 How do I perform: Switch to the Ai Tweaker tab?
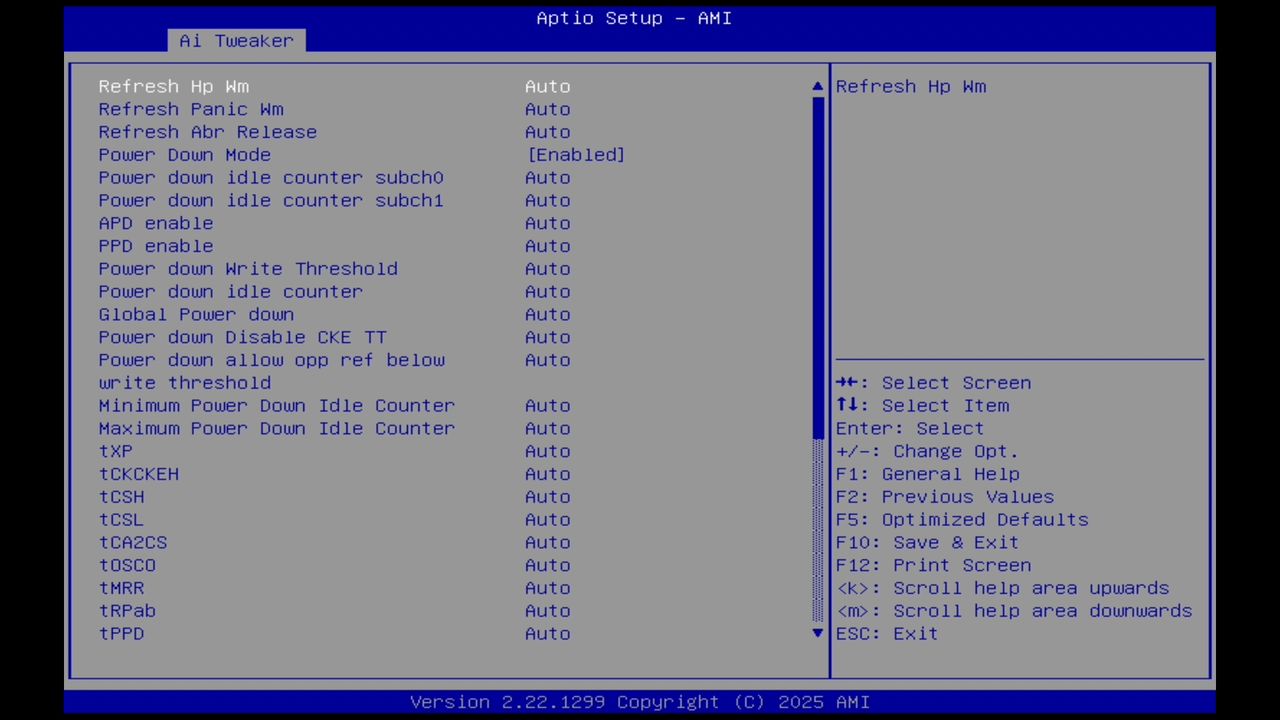(x=236, y=40)
